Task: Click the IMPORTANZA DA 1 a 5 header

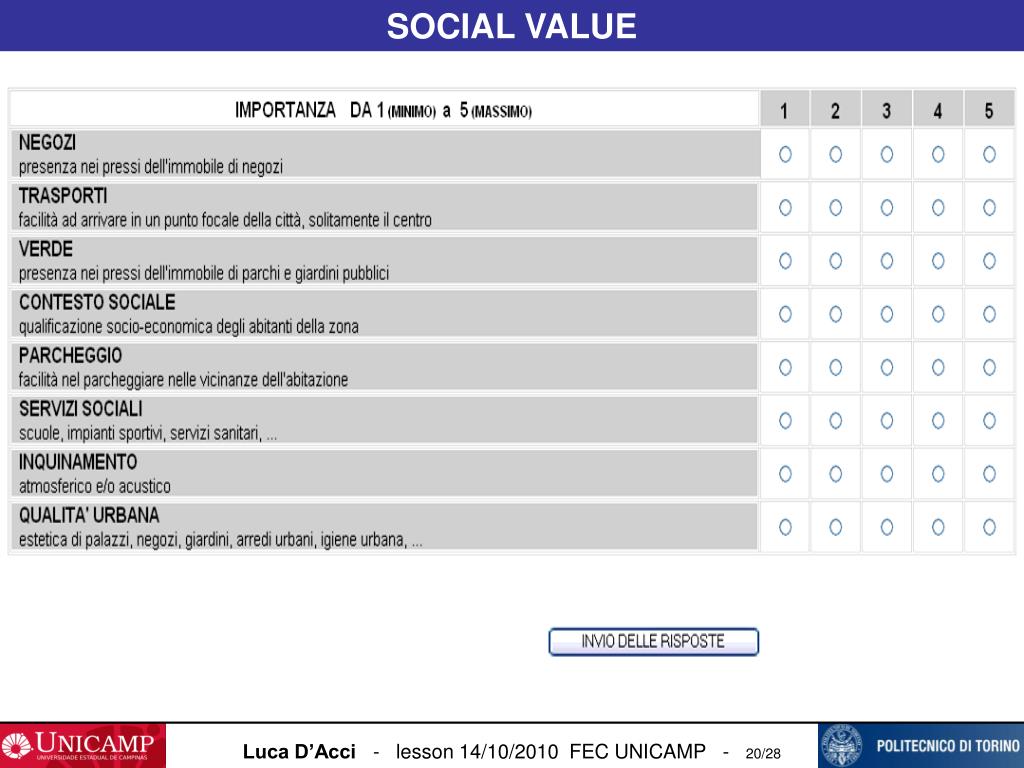Action: coord(383,110)
